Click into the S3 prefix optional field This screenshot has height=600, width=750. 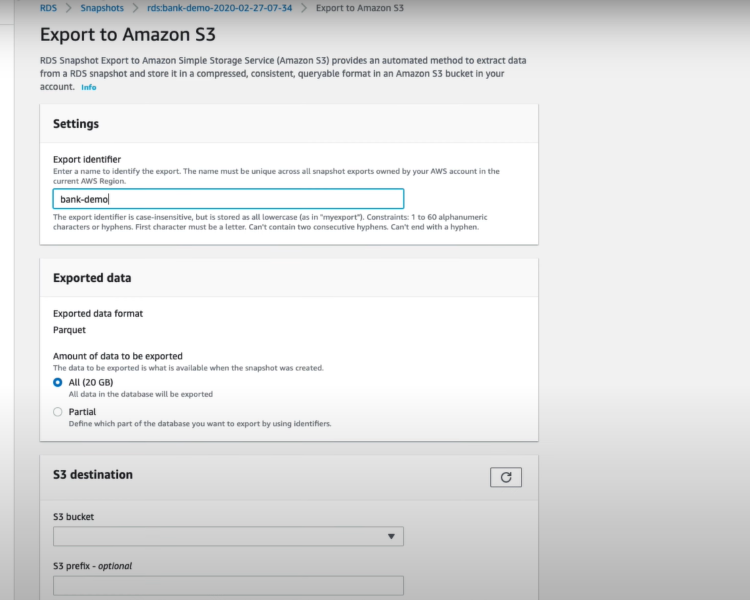pyautogui.click(x=228, y=586)
